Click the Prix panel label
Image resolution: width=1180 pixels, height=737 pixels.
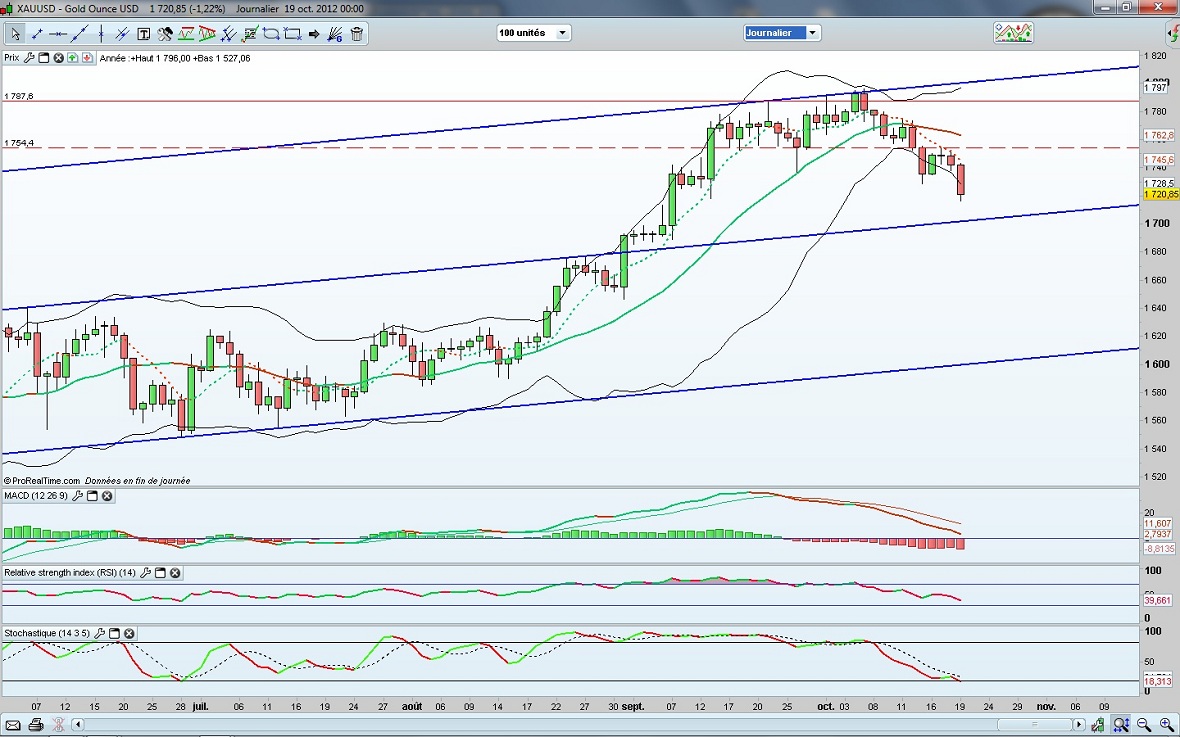pyautogui.click(x=12, y=58)
